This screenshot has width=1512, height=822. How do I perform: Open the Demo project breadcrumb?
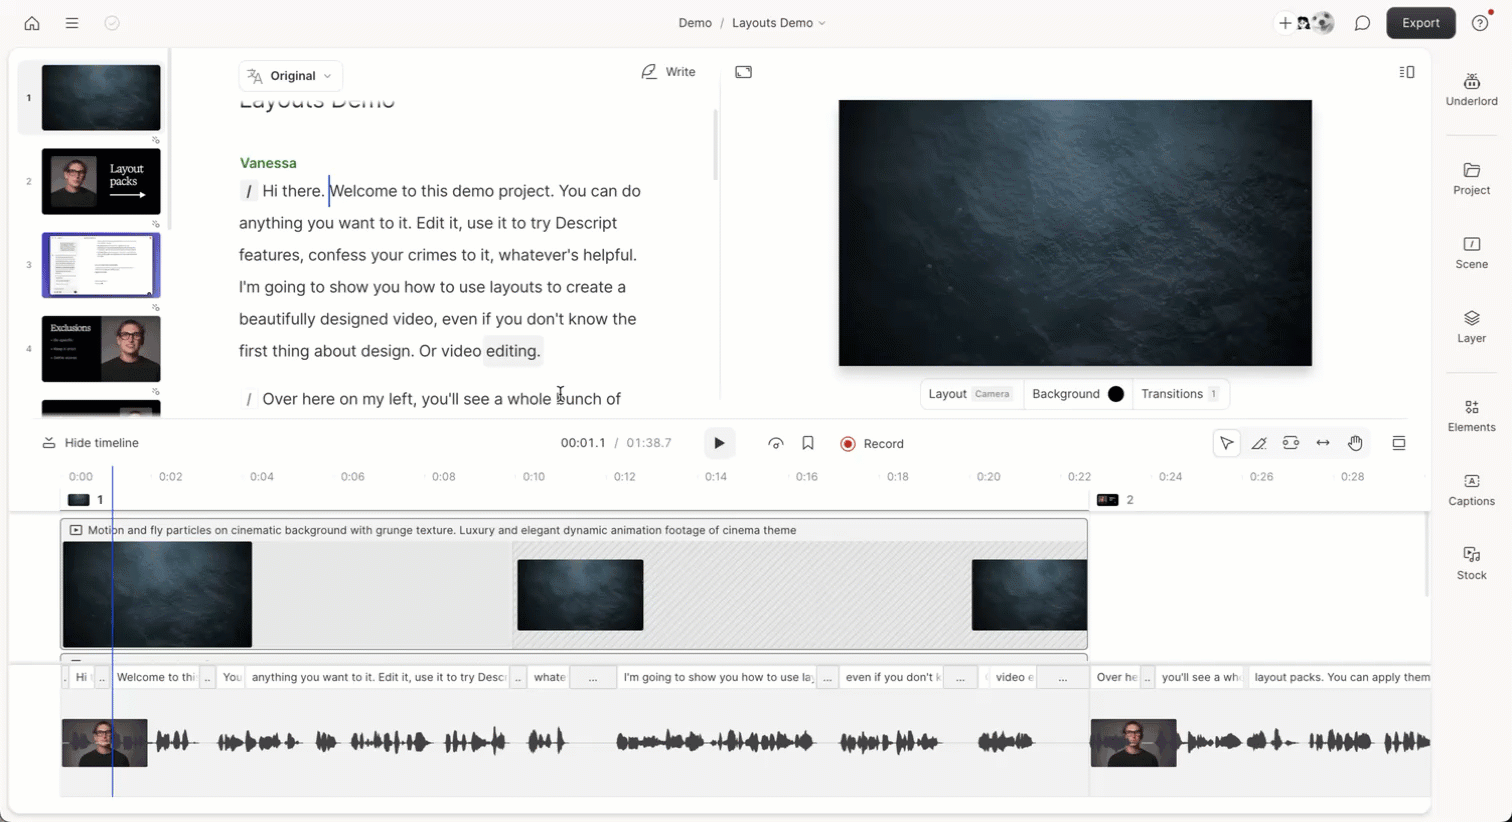pyautogui.click(x=695, y=23)
